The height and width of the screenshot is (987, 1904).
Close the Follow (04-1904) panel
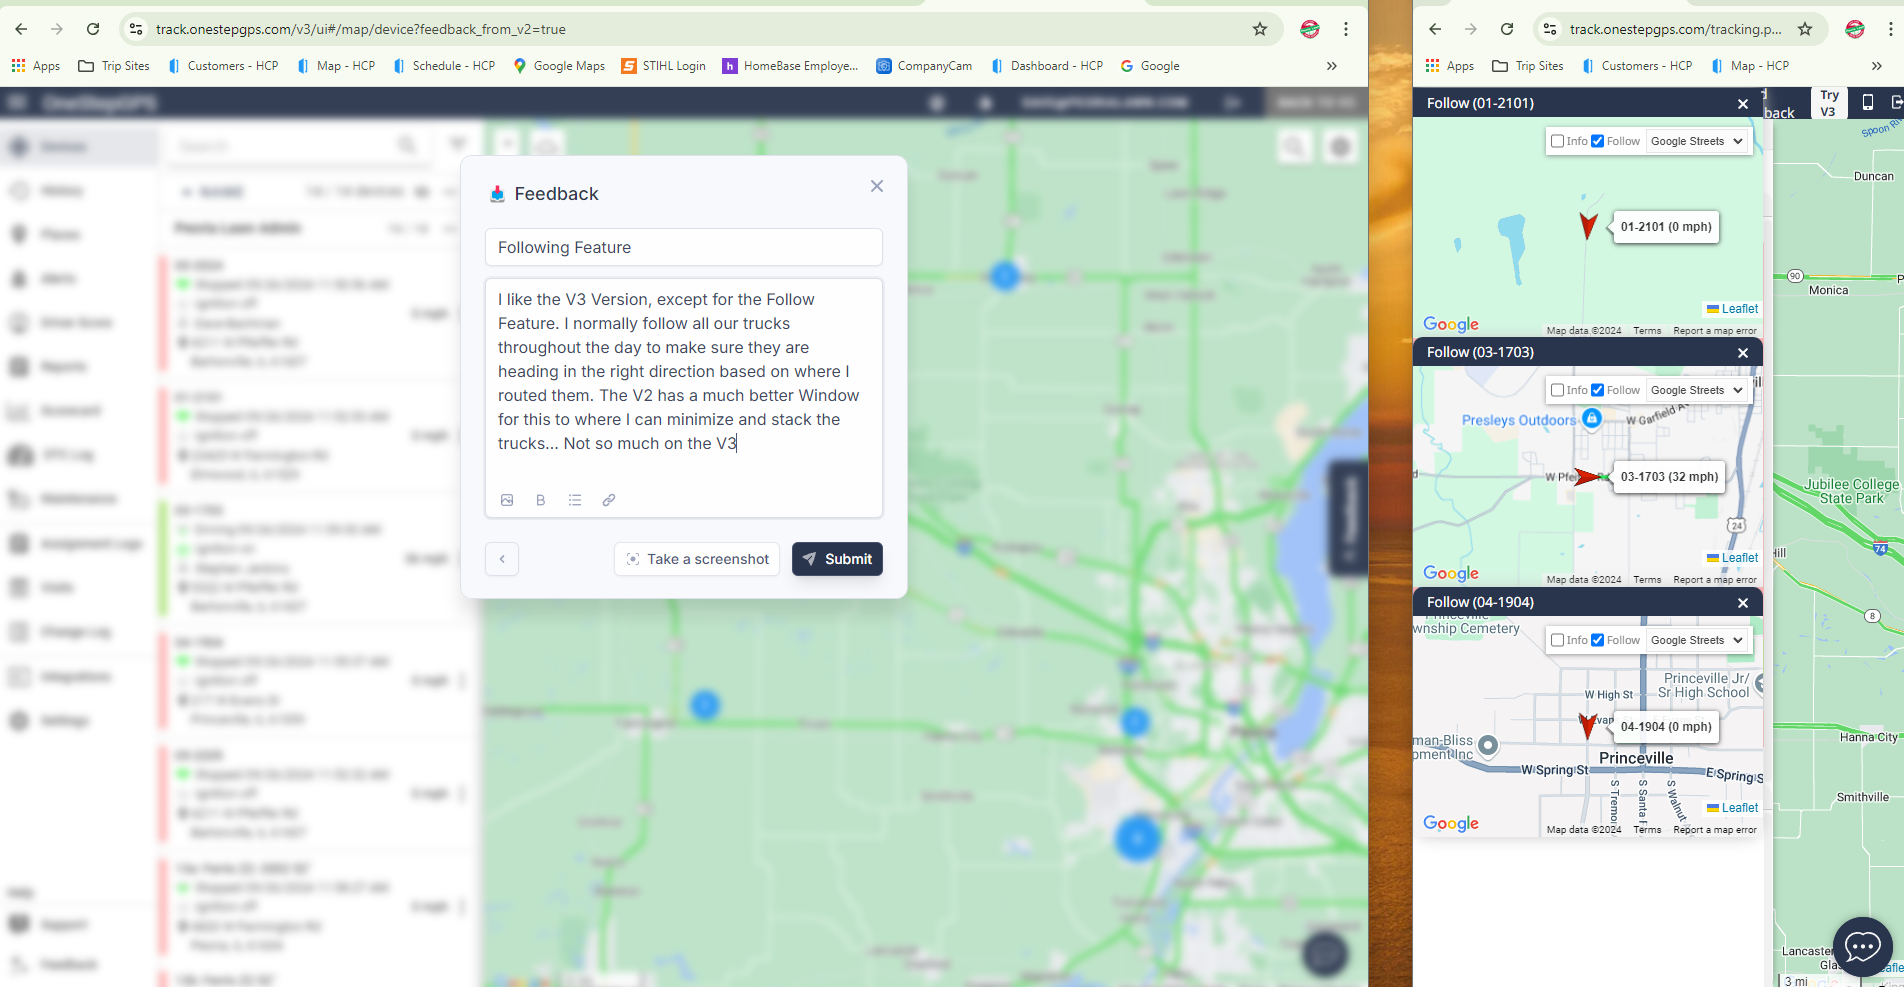click(x=1743, y=602)
